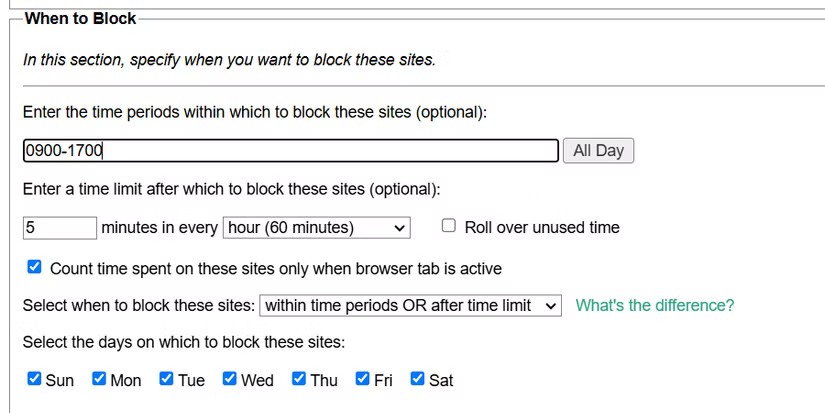Toggle the Mon day checkbox
This screenshot has width=825, height=413.
99,379
